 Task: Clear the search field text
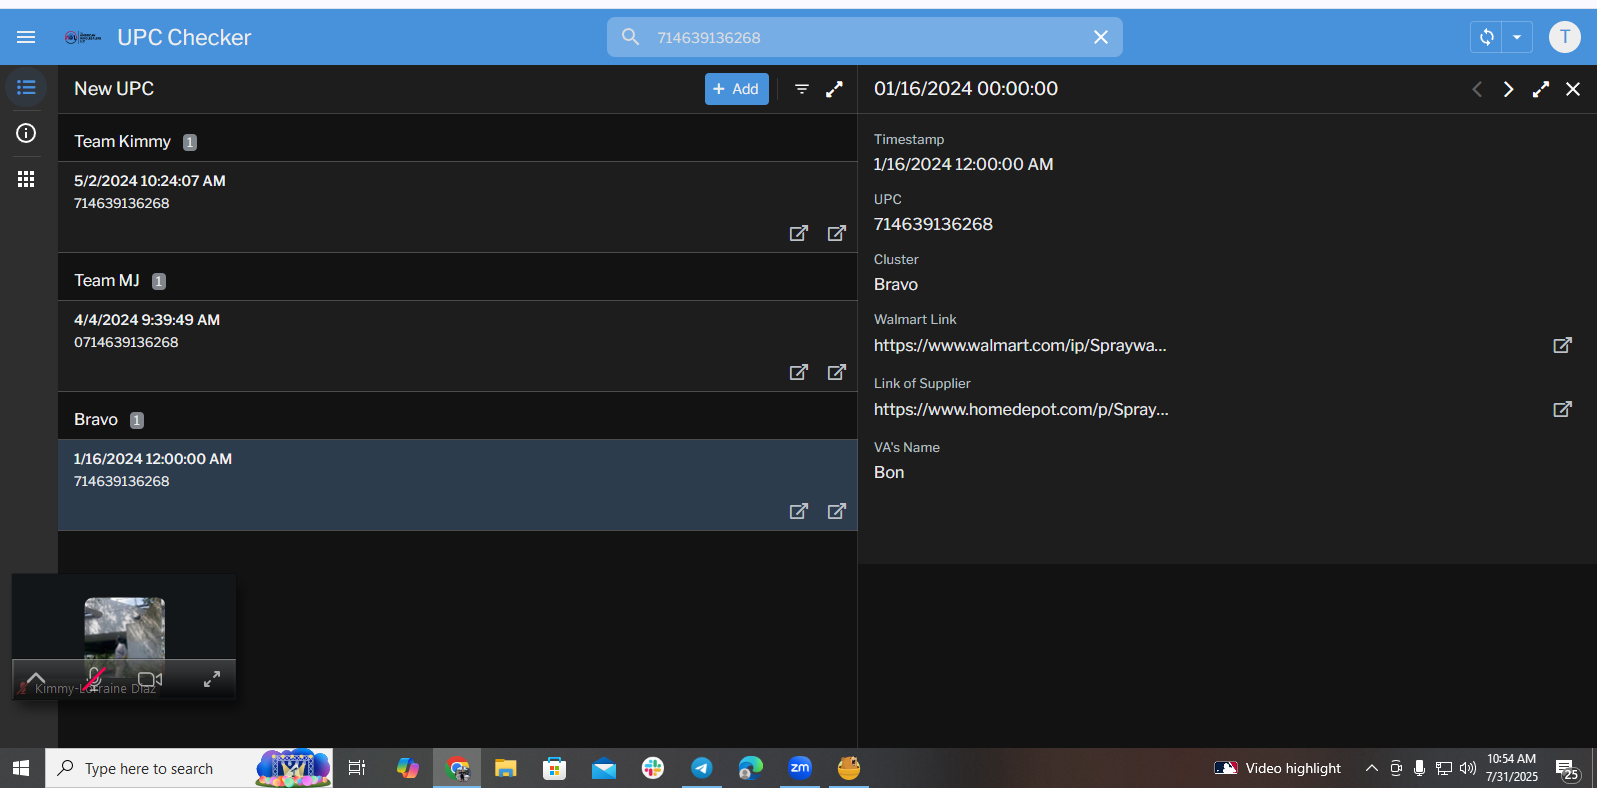point(1100,37)
